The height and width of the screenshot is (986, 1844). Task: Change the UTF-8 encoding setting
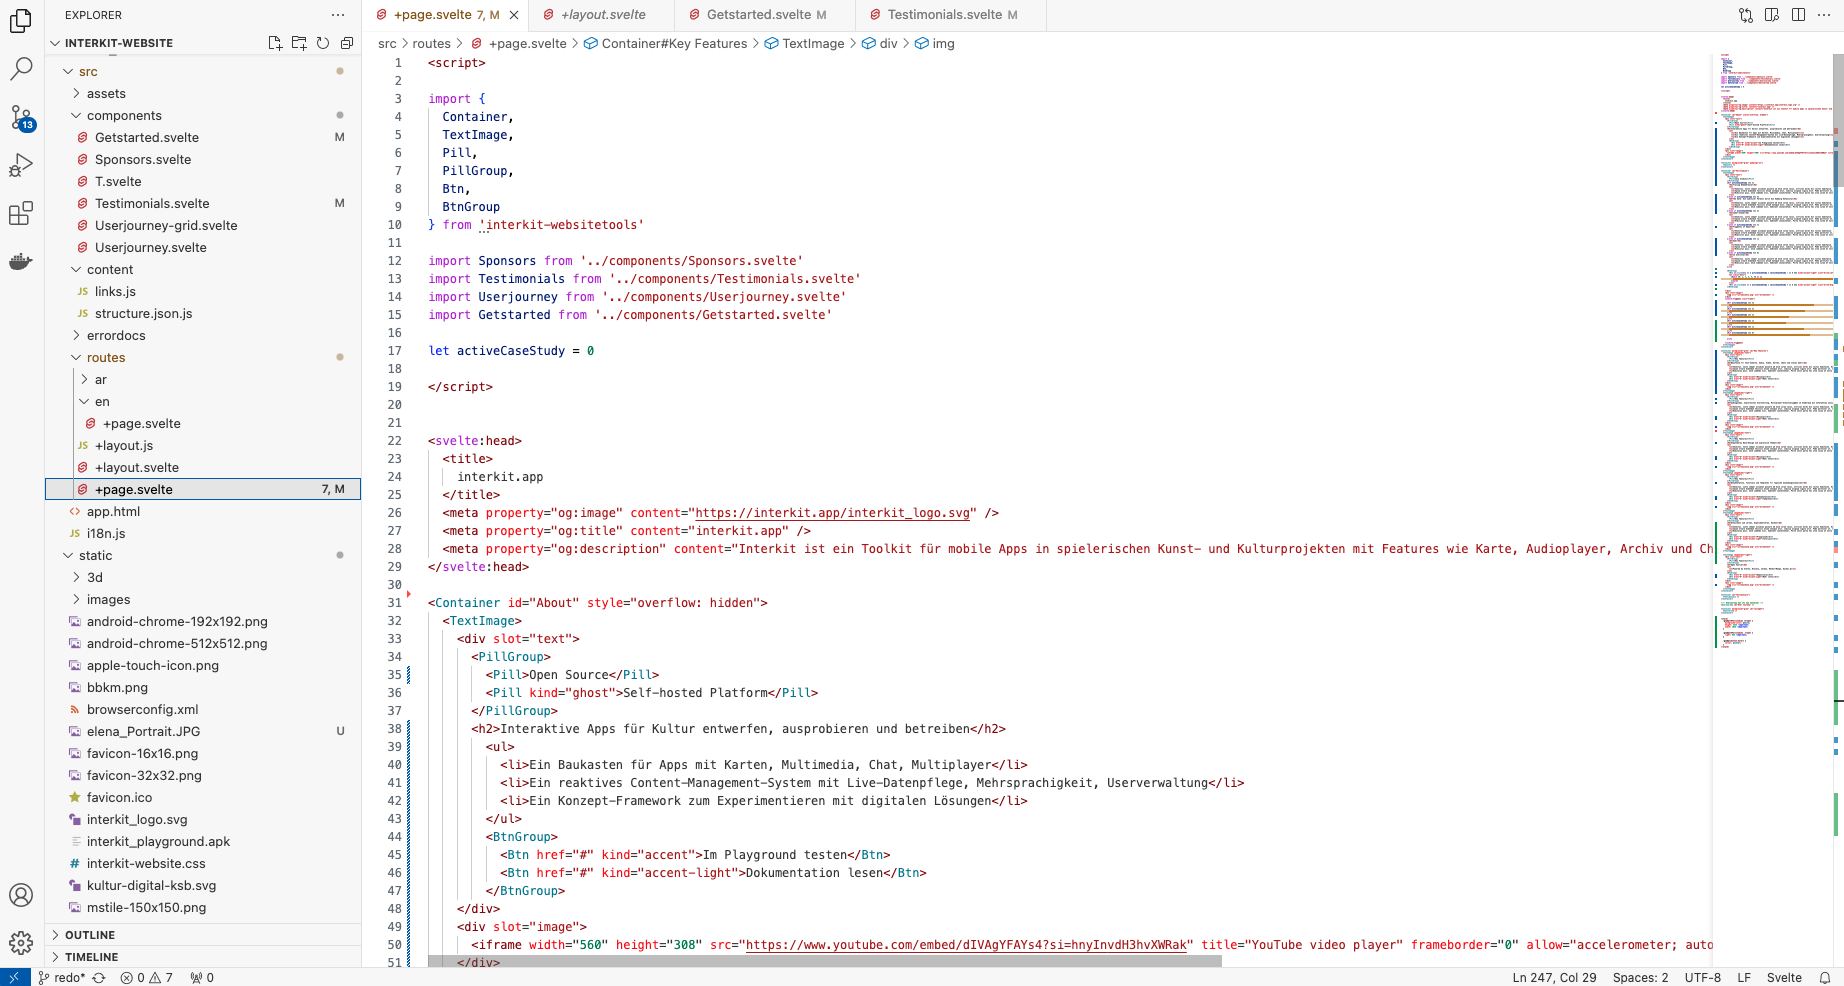coord(1702,977)
